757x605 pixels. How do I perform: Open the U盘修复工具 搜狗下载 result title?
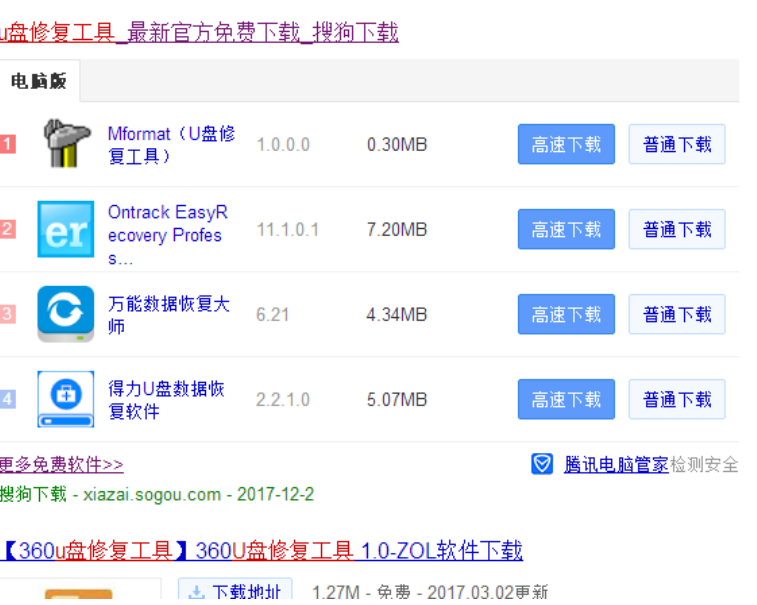click(199, 33)
